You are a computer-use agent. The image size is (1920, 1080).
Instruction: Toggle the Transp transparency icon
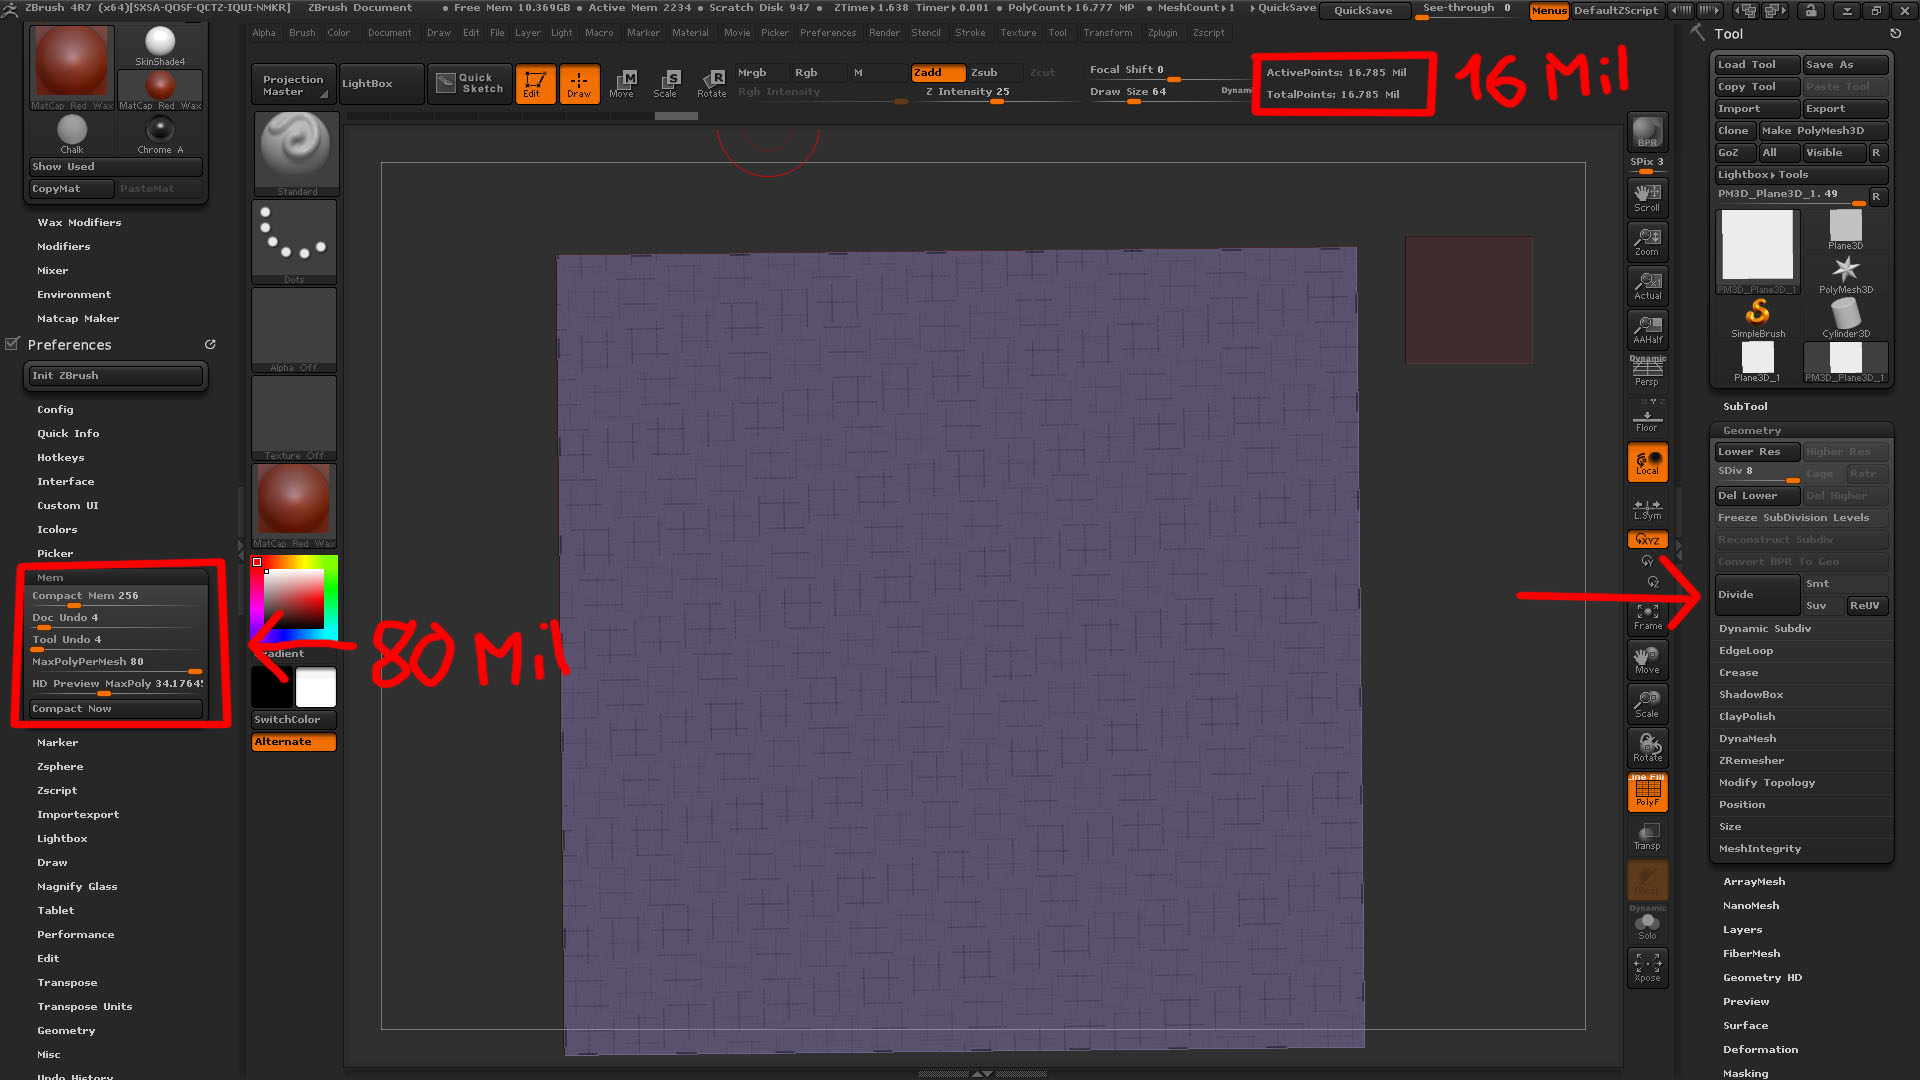1647,836
